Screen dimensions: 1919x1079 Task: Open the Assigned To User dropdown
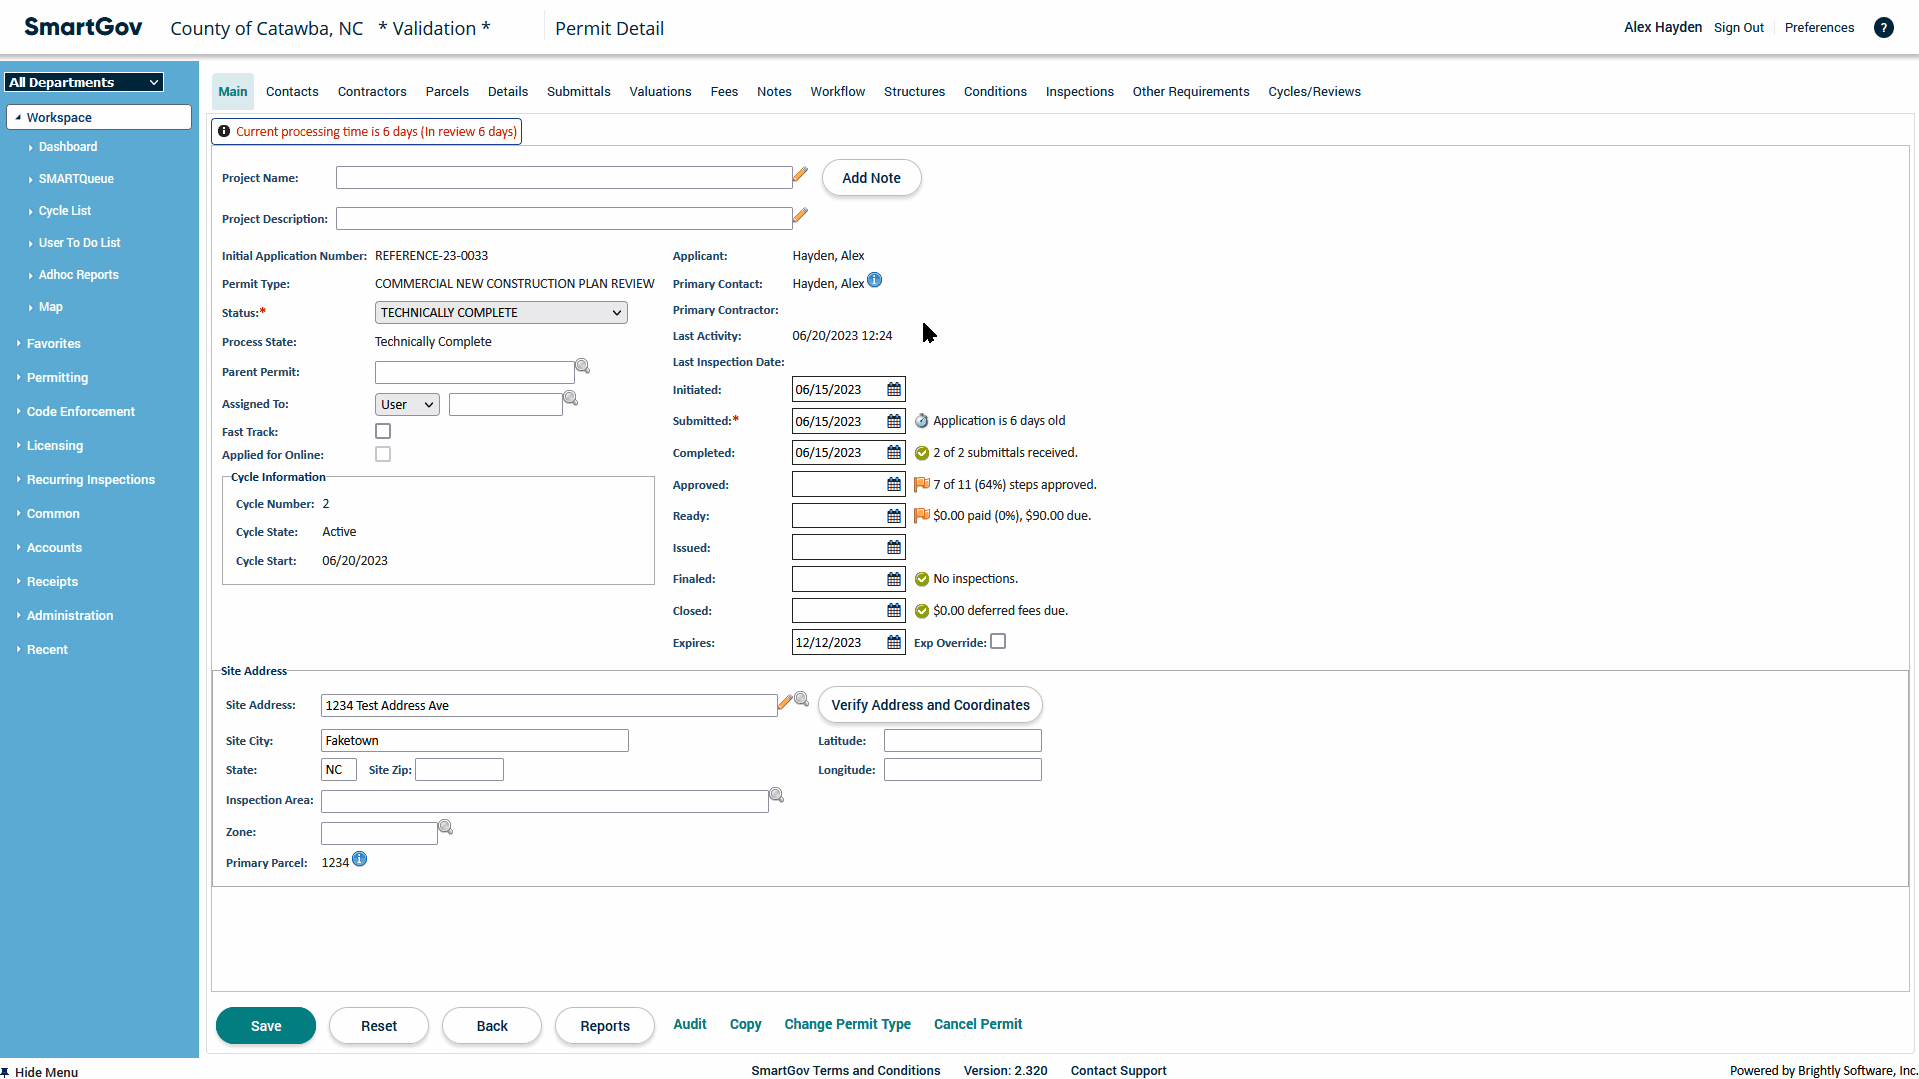(x=407, y=405)
